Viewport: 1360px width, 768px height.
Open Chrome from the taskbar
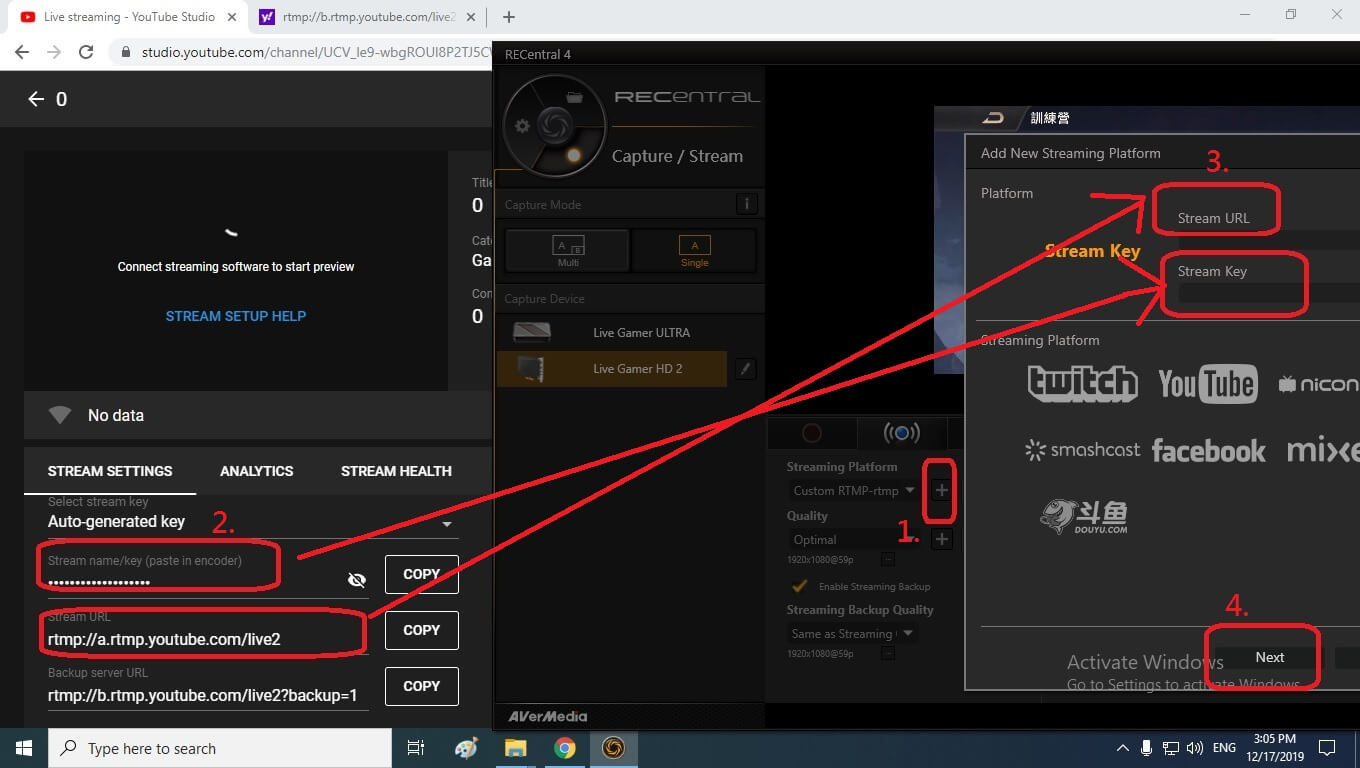[564, 748]
